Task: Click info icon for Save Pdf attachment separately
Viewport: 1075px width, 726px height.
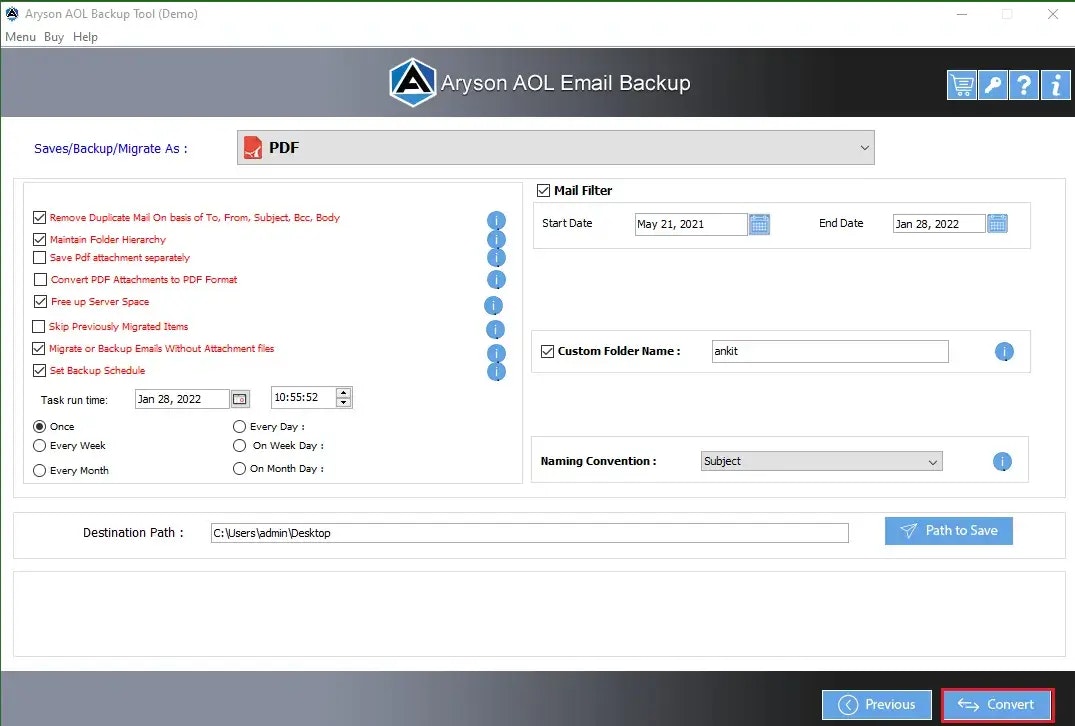Action: (496, 258)
